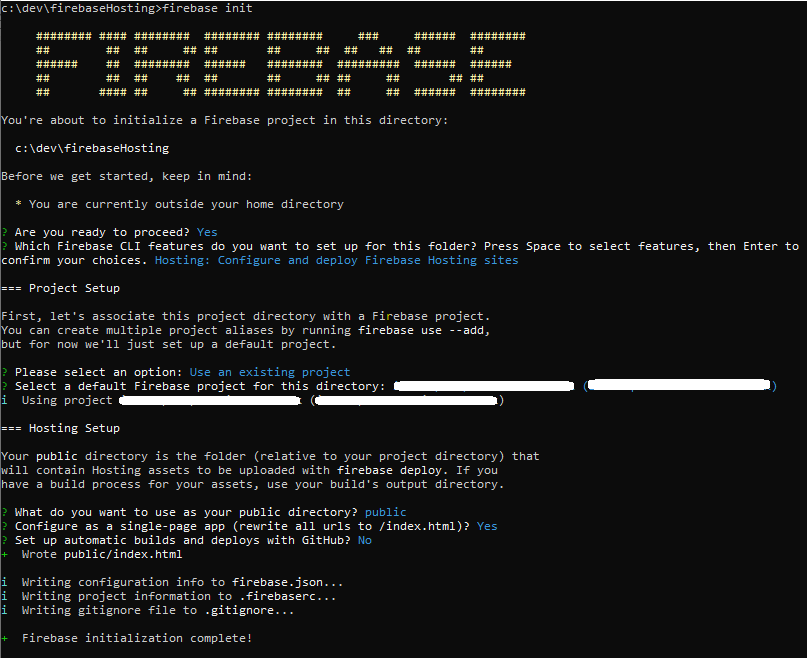Click the FIREBASE ASCII art banner

281,64
